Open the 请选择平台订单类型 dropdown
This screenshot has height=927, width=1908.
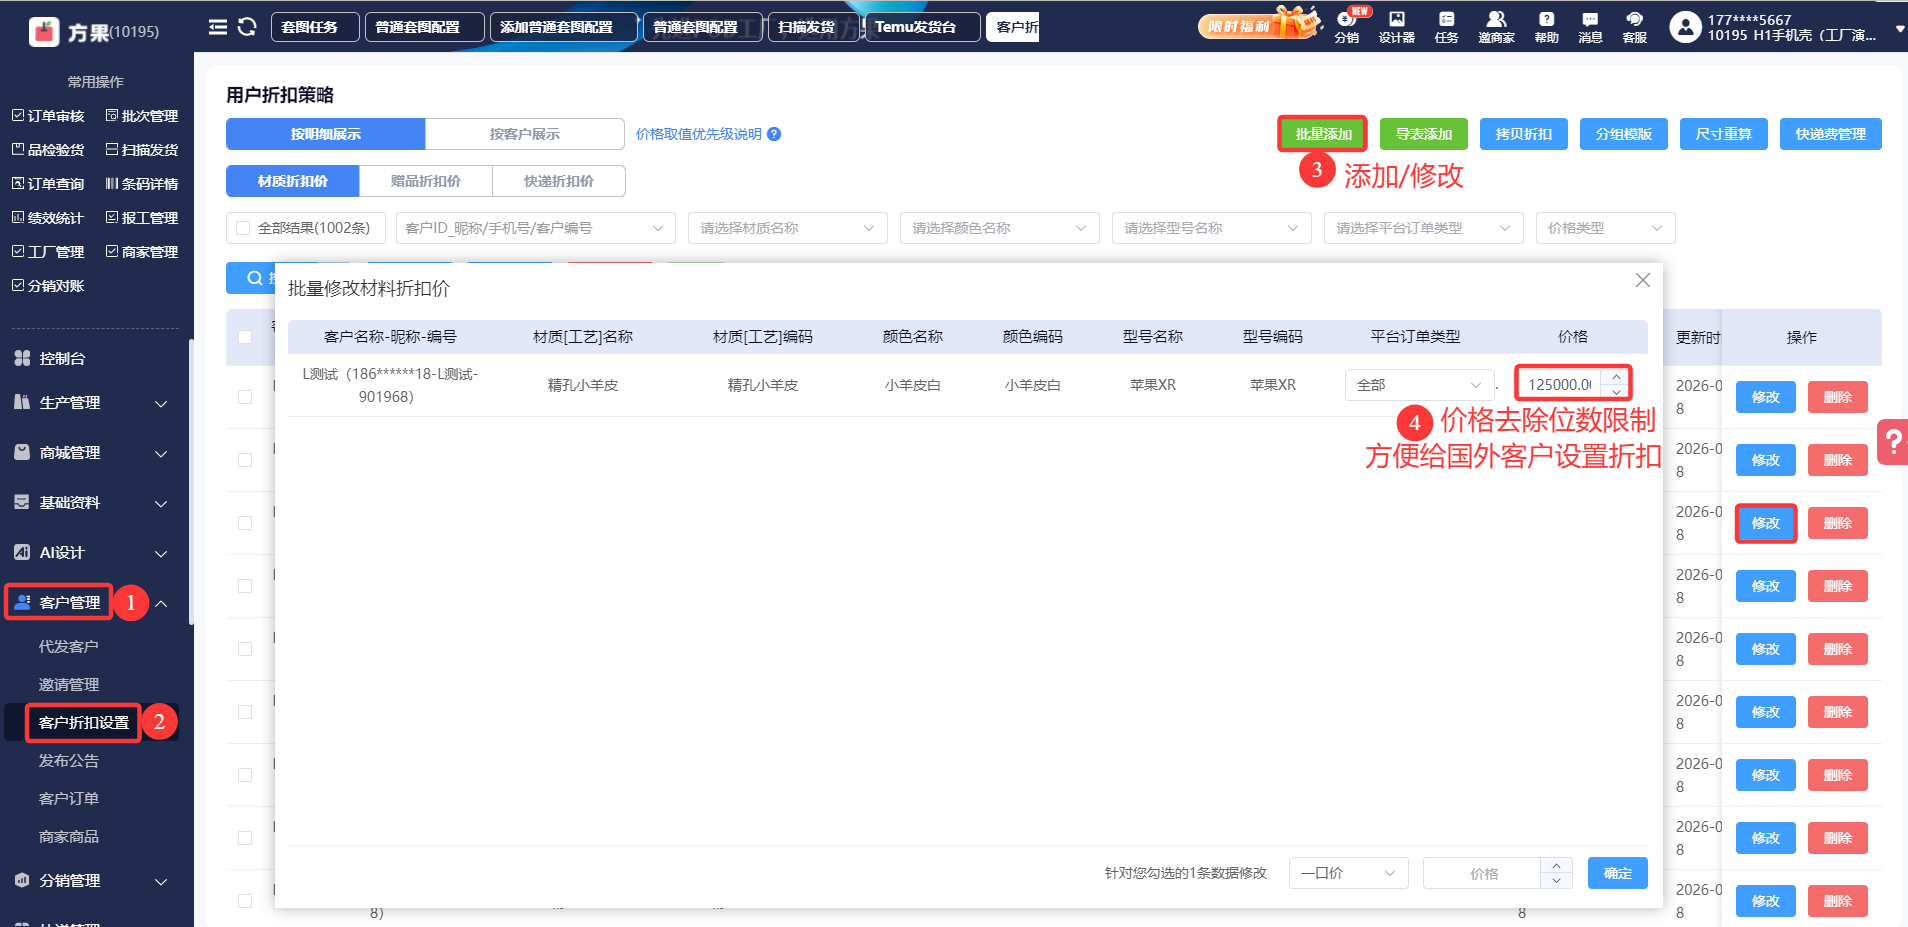(x=1424, y=228)
